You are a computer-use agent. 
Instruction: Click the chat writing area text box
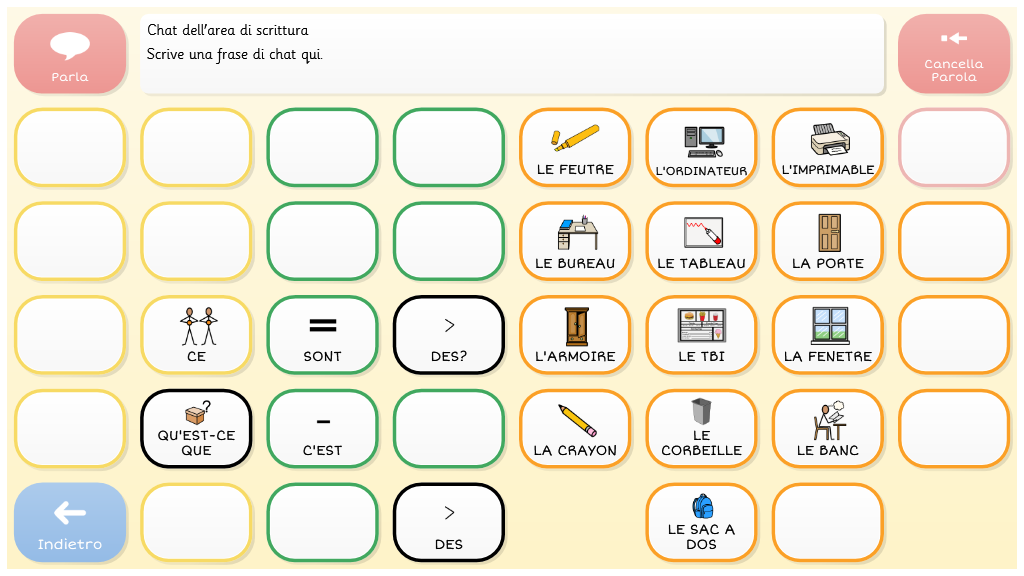point(512,54)
